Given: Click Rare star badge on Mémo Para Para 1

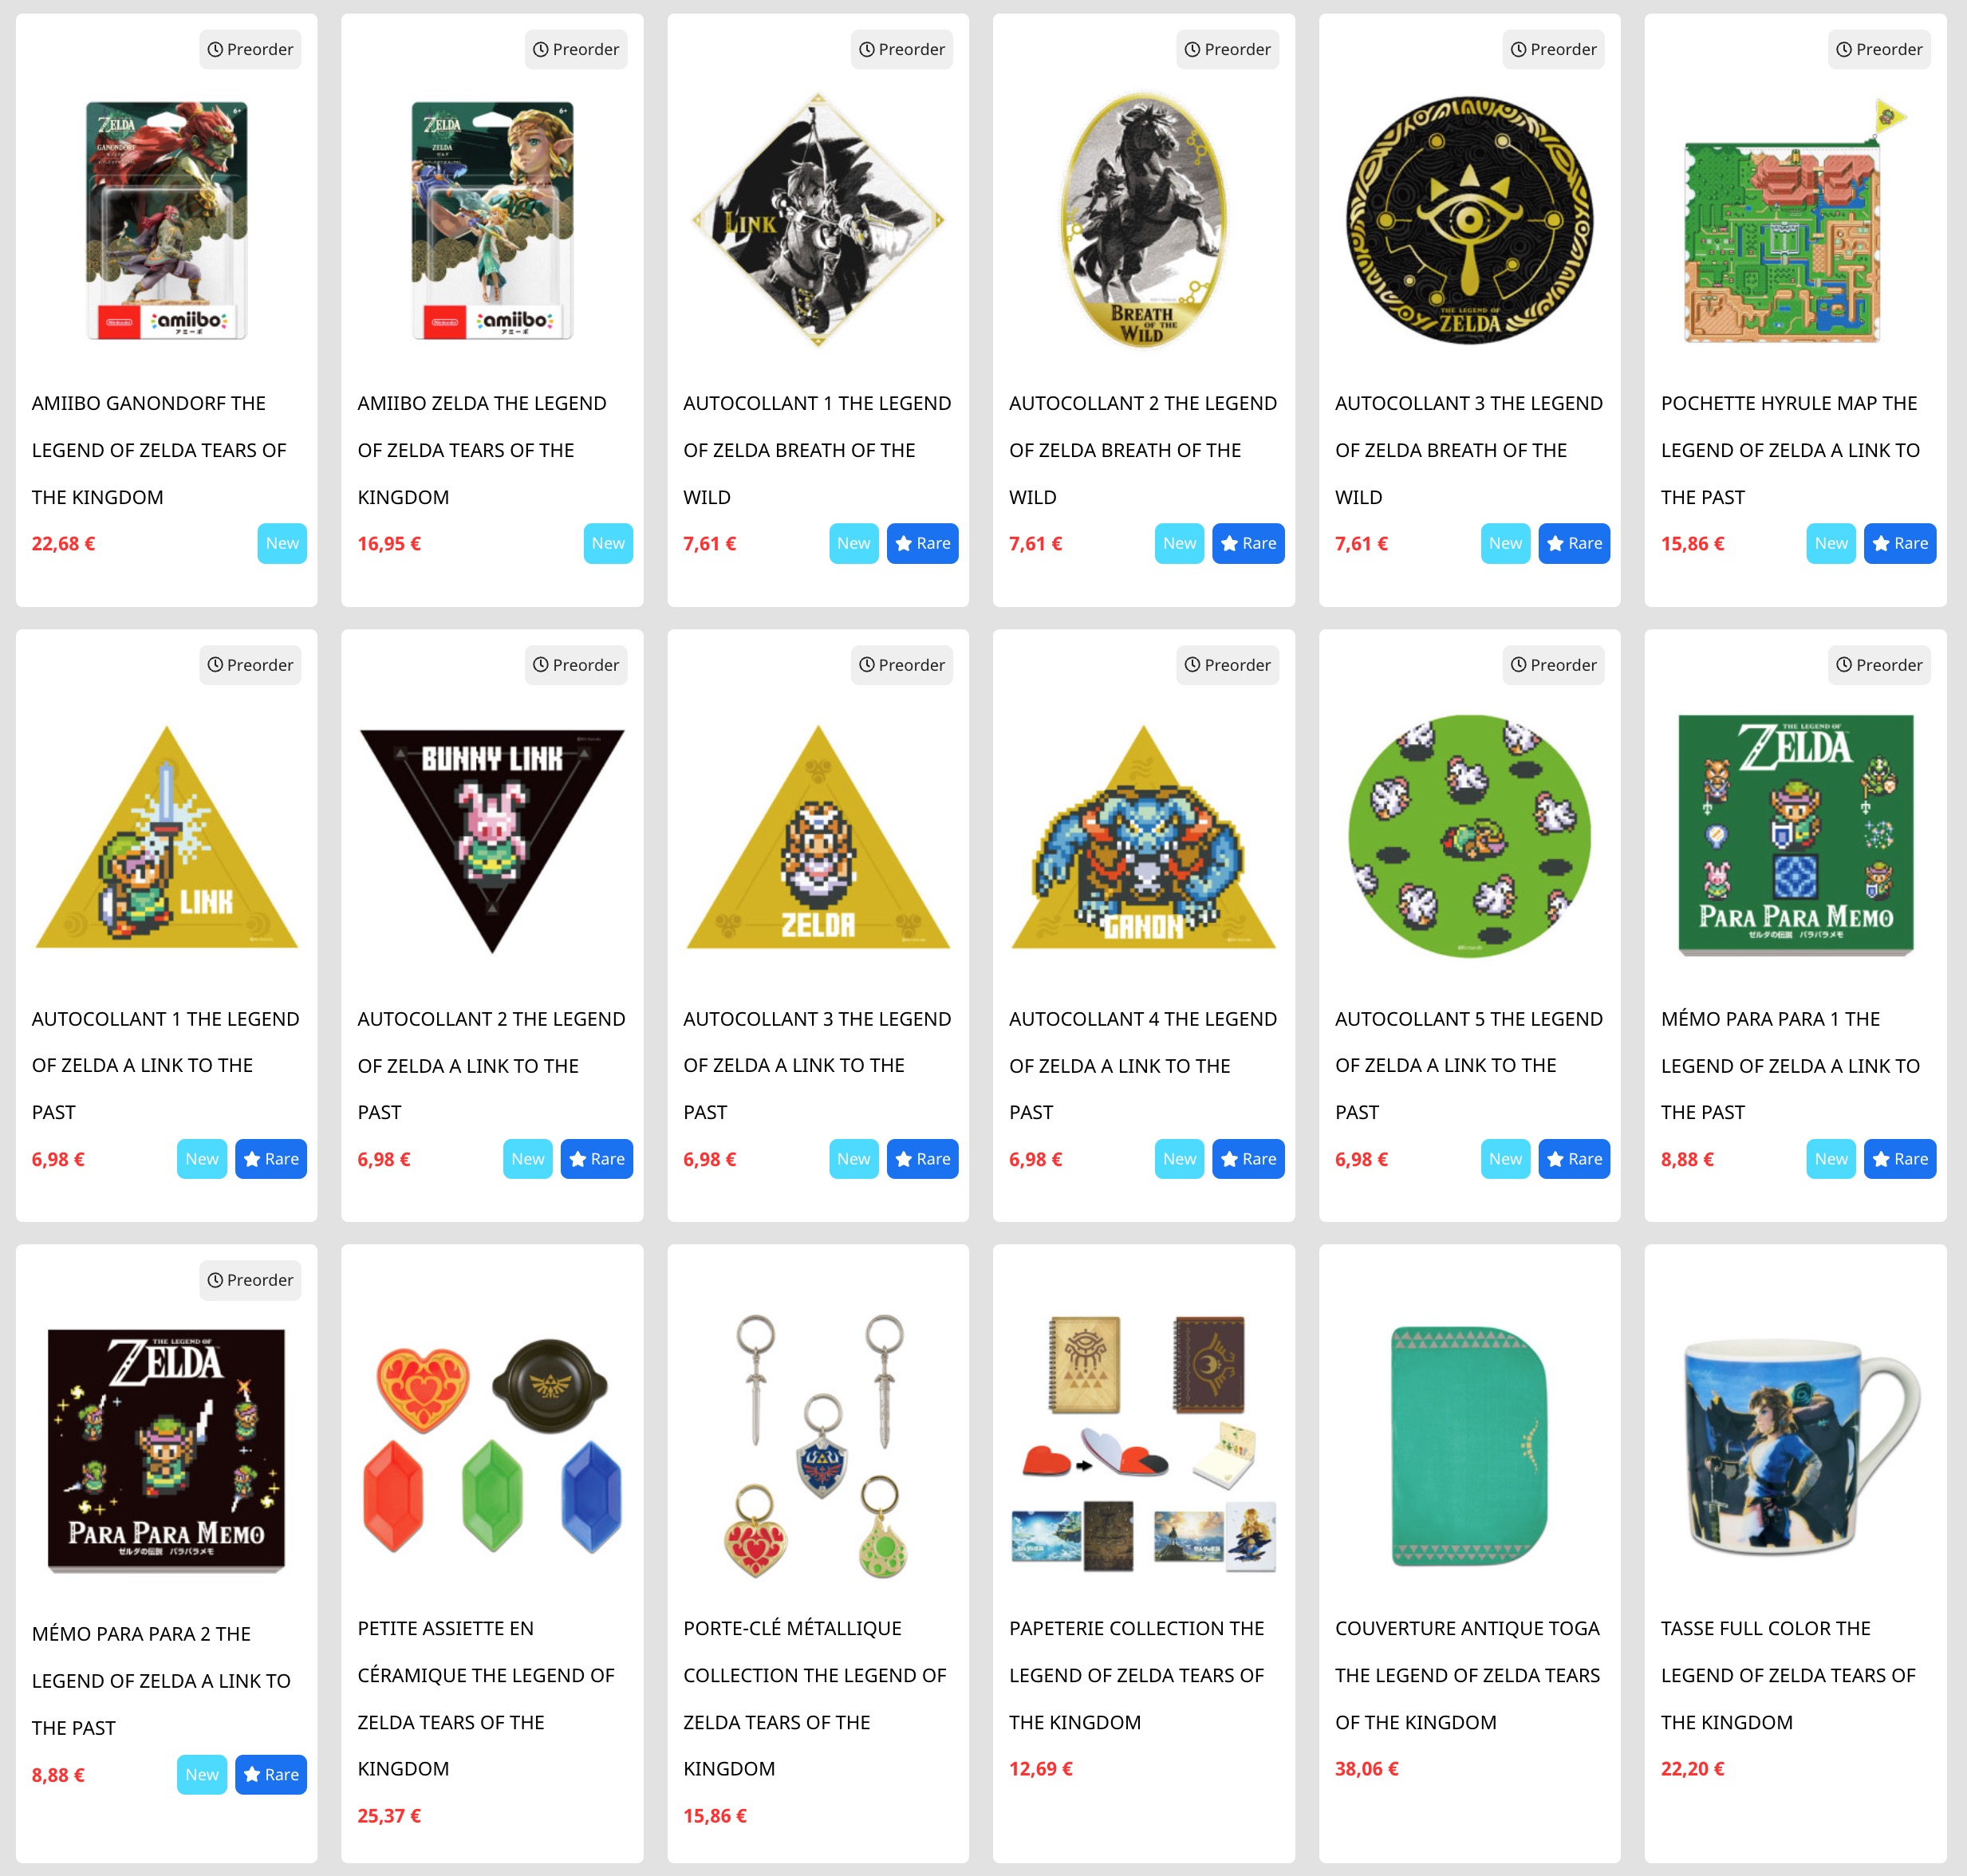Looking at the screenshot, I should coord(1900,1159).
